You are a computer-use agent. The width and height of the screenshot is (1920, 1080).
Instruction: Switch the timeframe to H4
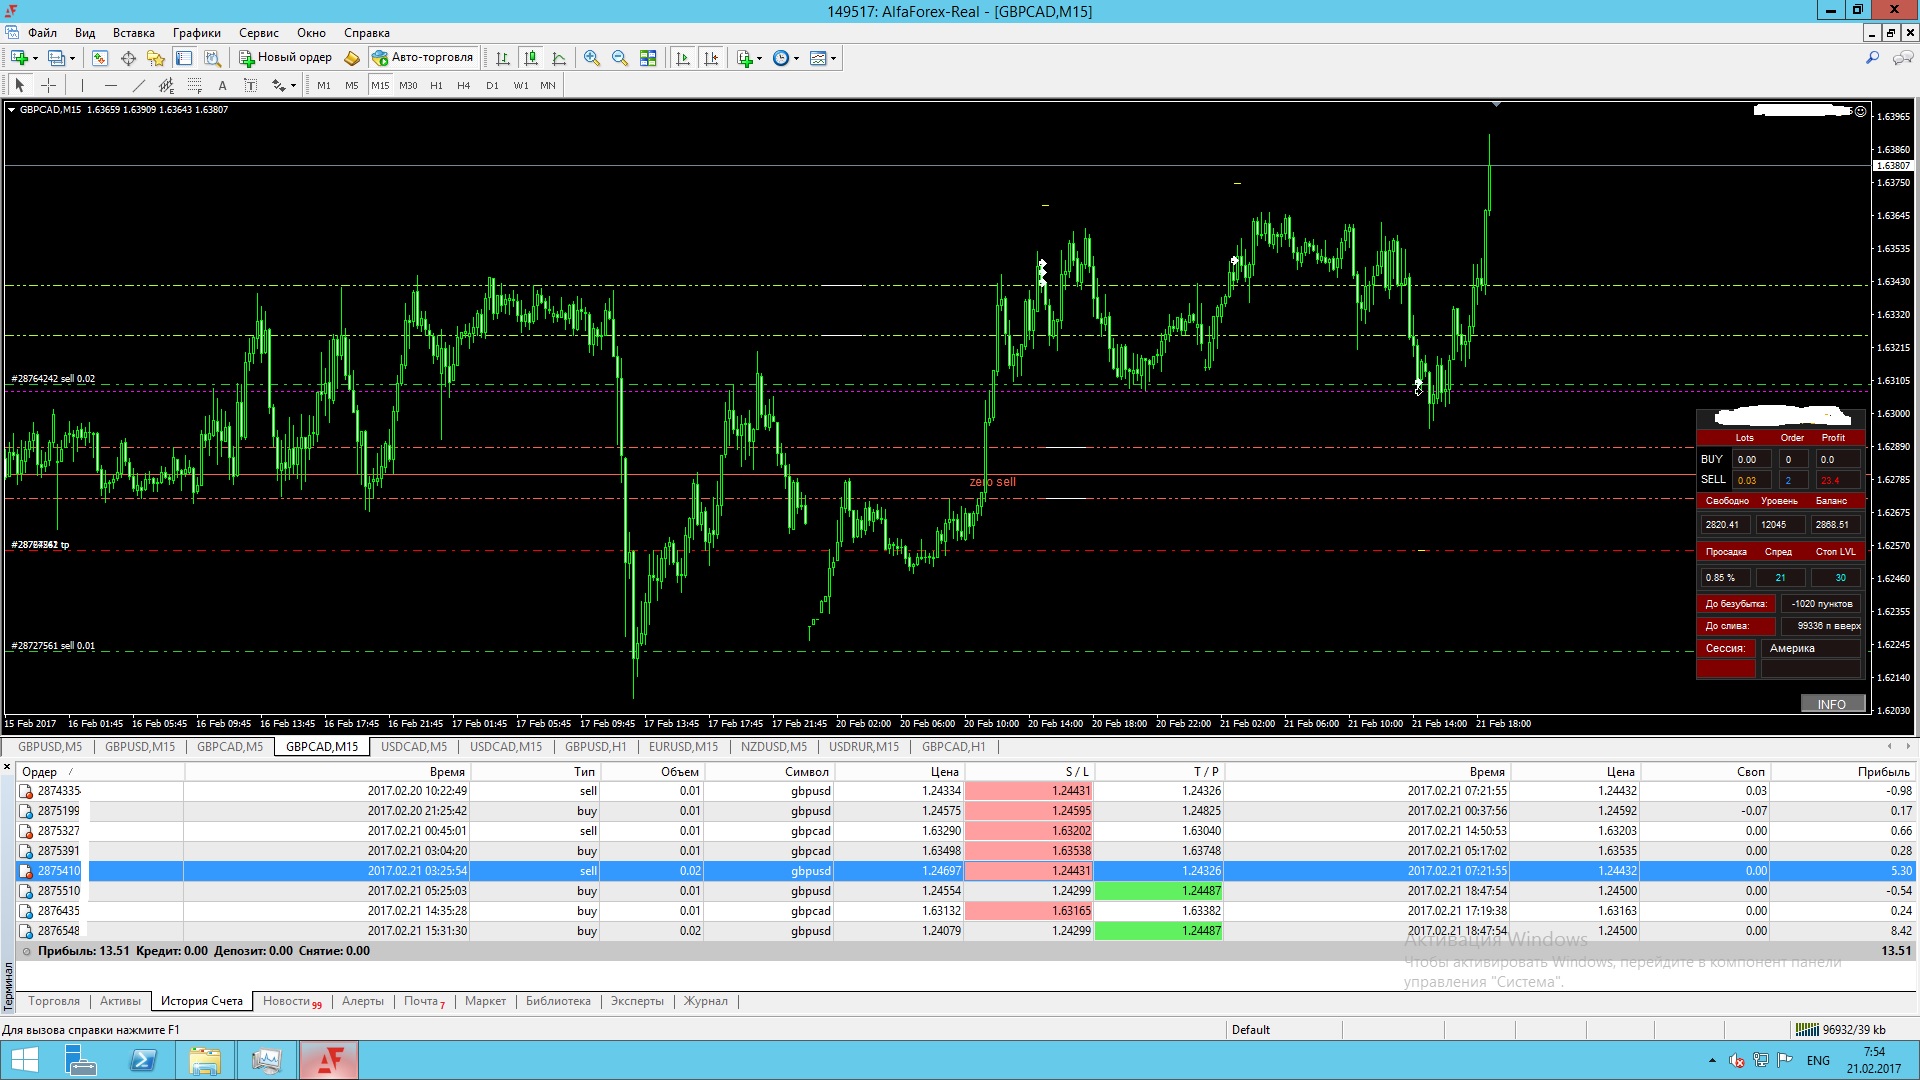(x=464, y=85)
